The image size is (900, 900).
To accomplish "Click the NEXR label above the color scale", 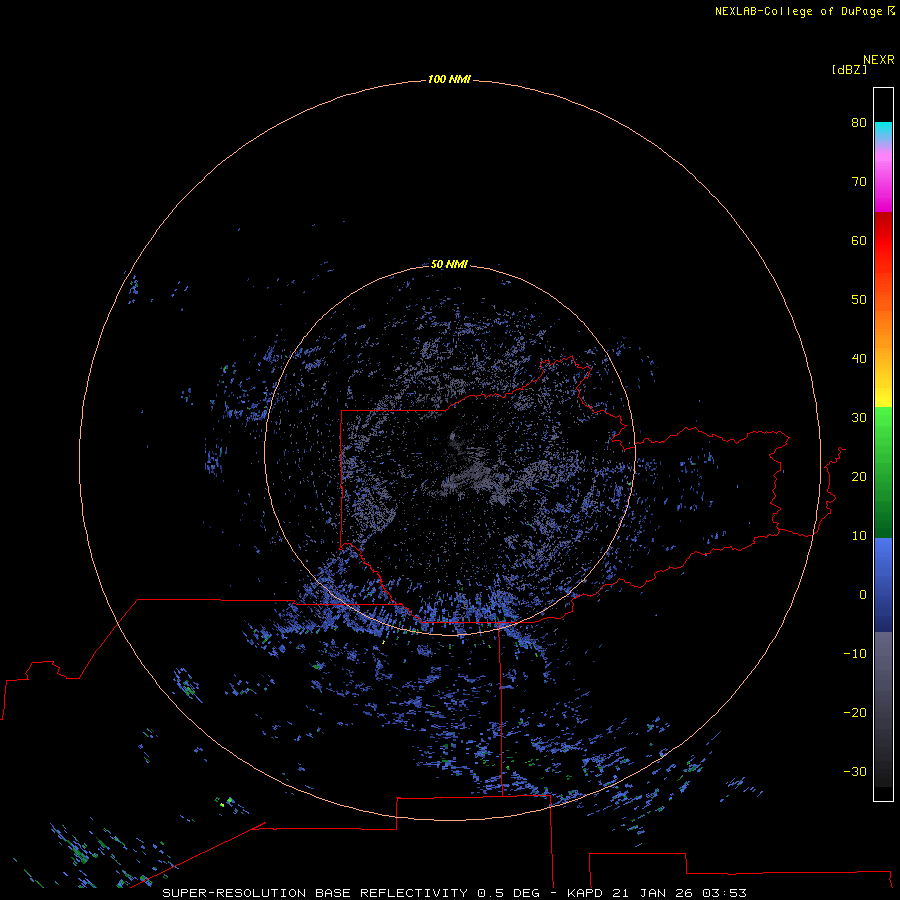I will (x=878, y=60).
